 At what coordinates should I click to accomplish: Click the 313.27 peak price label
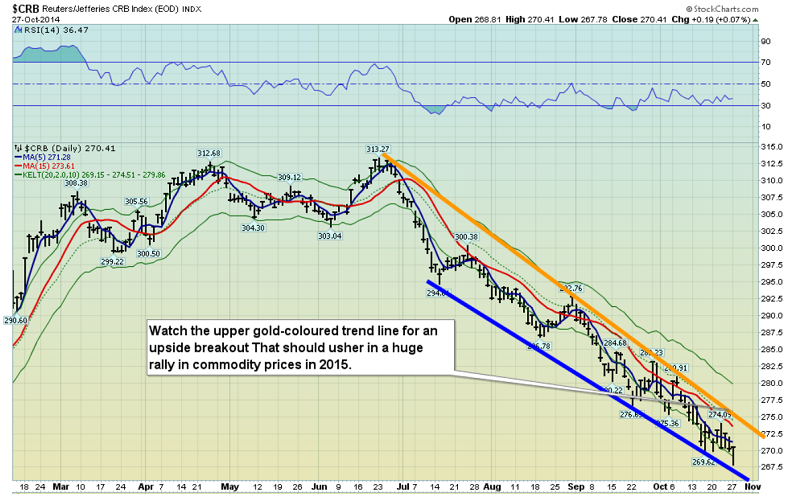click(378, 149)
